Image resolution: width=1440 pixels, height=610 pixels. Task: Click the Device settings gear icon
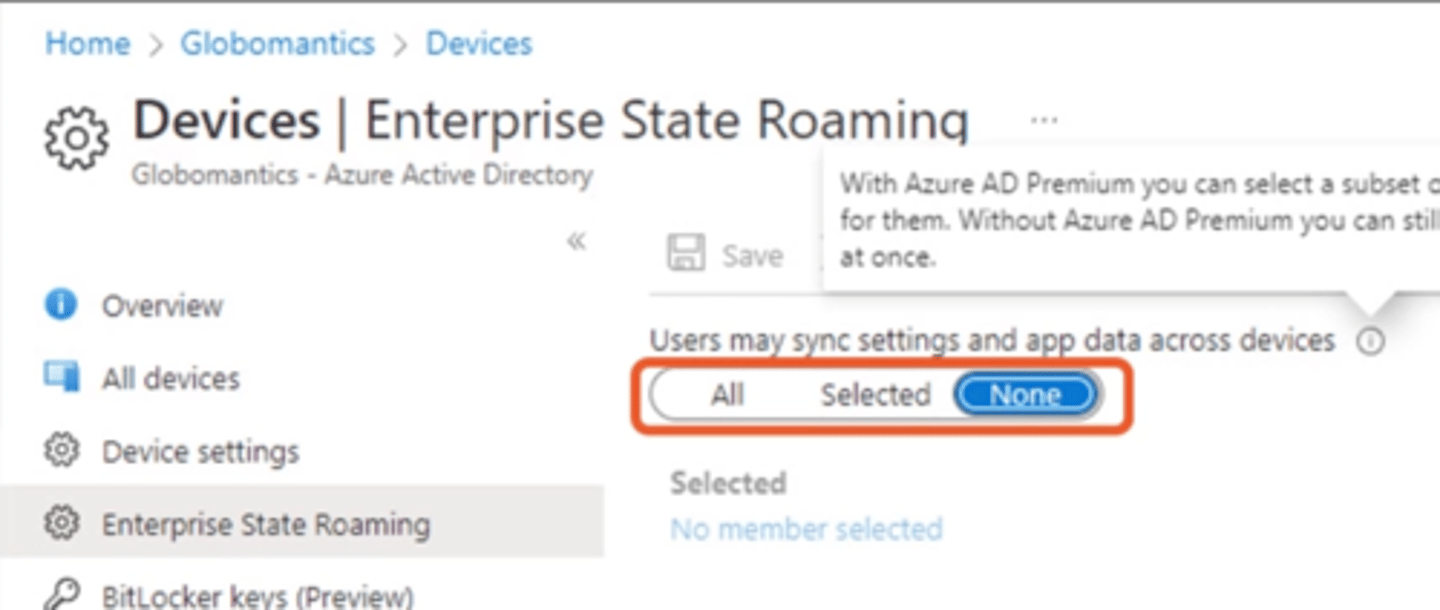(x=61, y=450)
